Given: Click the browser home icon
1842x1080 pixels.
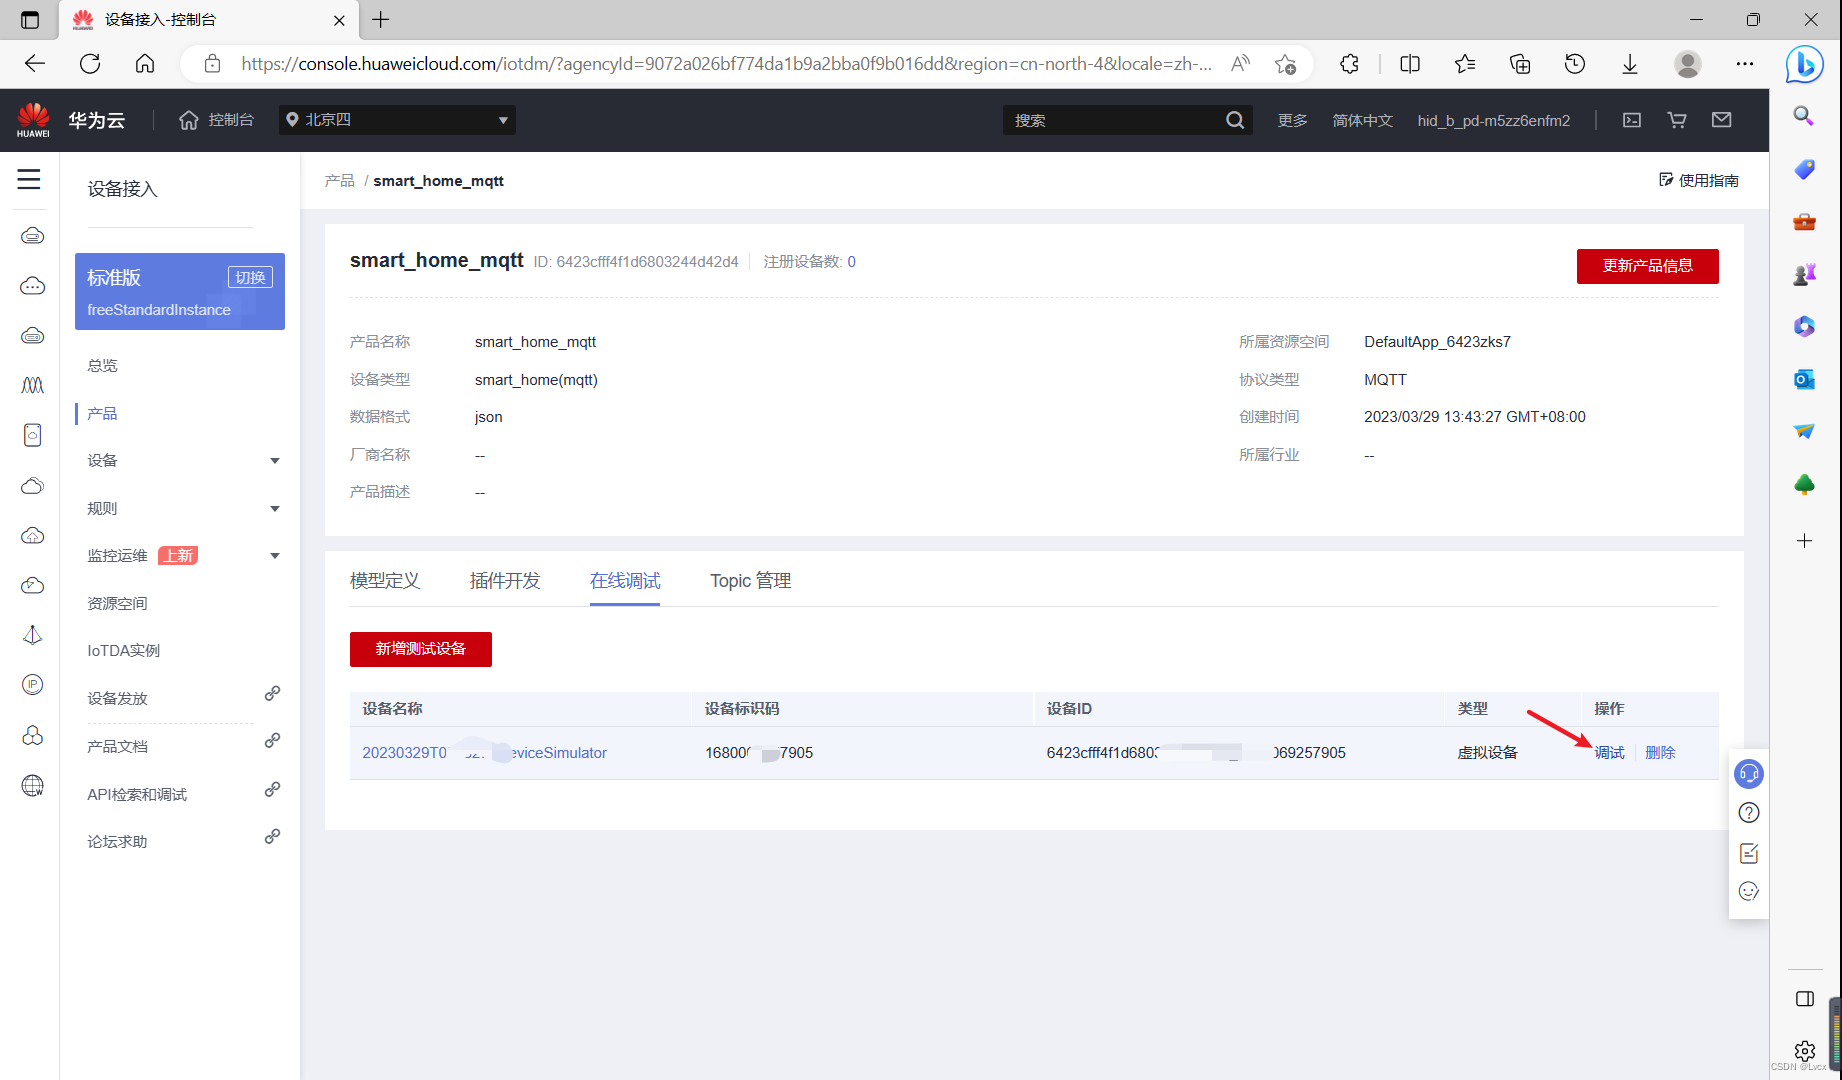Looking at the screenshot, I should 145,64.
